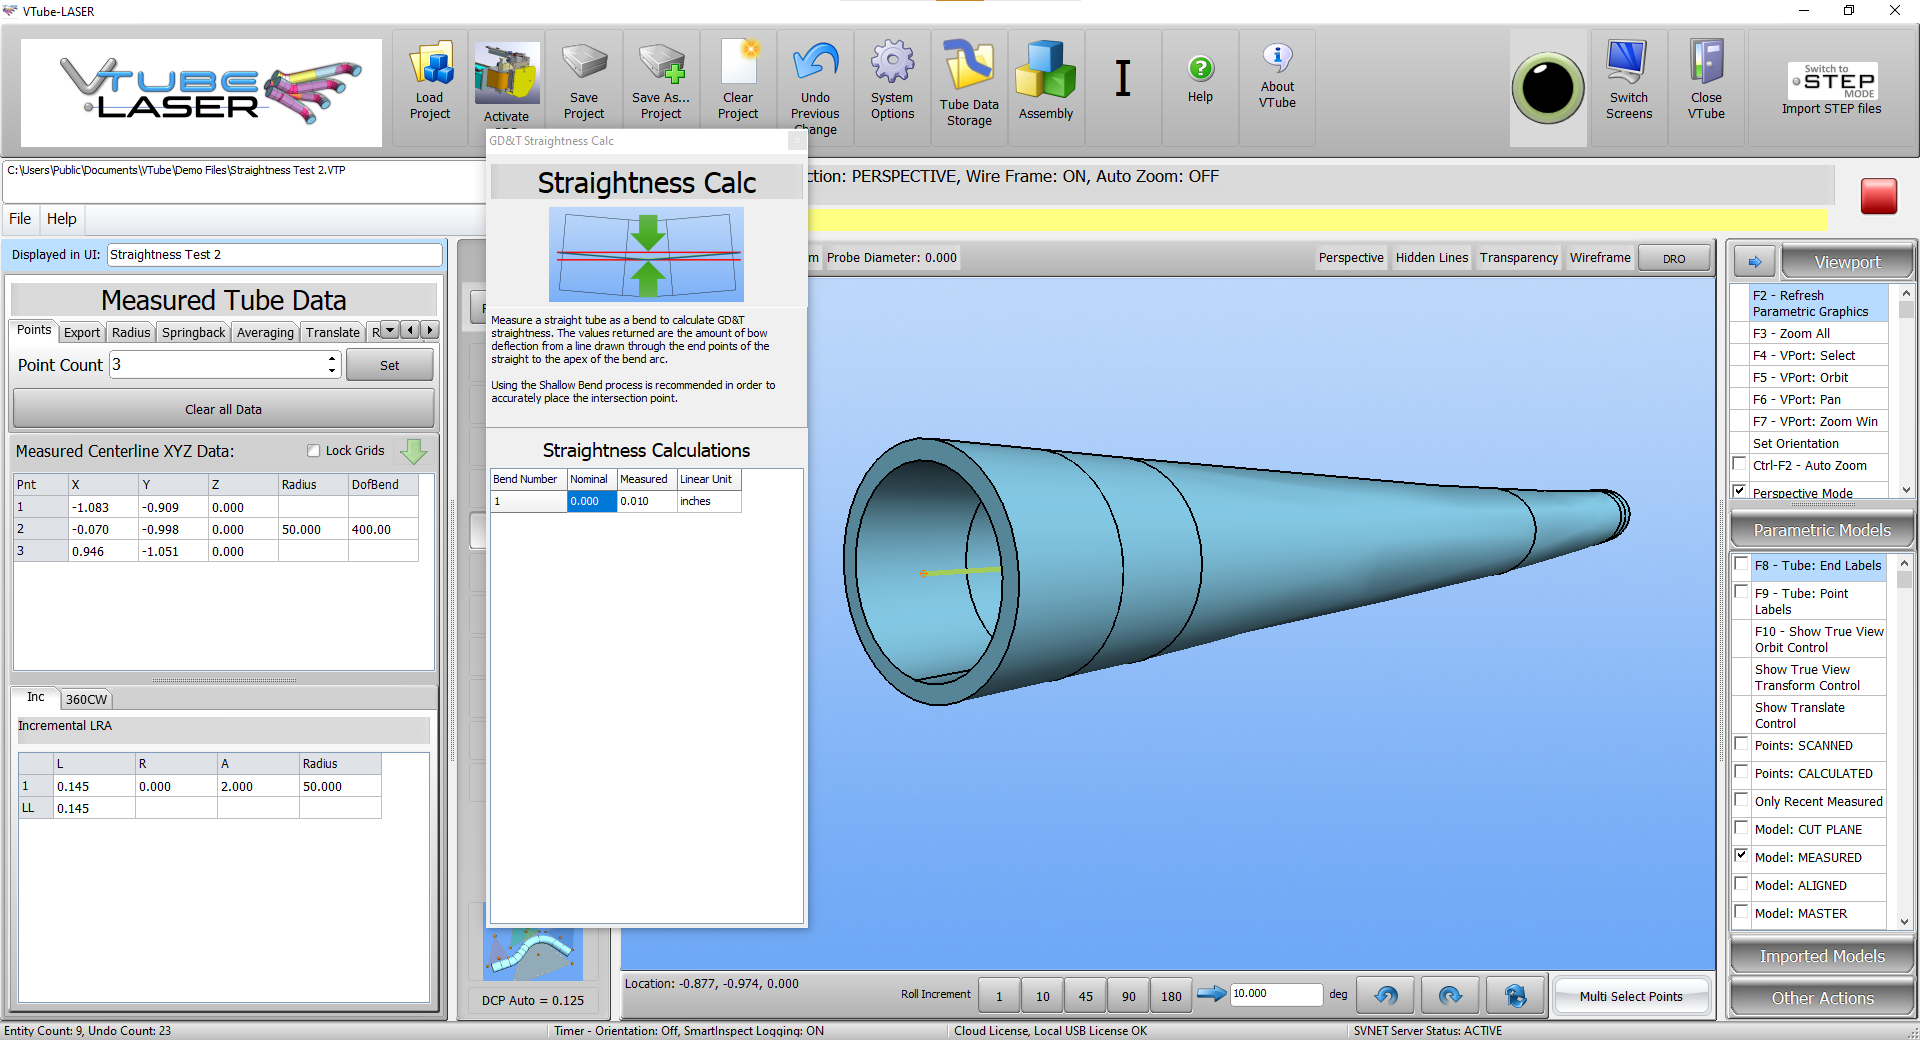The image size is (1920, 1040).
Task: Expand the Imported Models section
Action: (1822, 956)
